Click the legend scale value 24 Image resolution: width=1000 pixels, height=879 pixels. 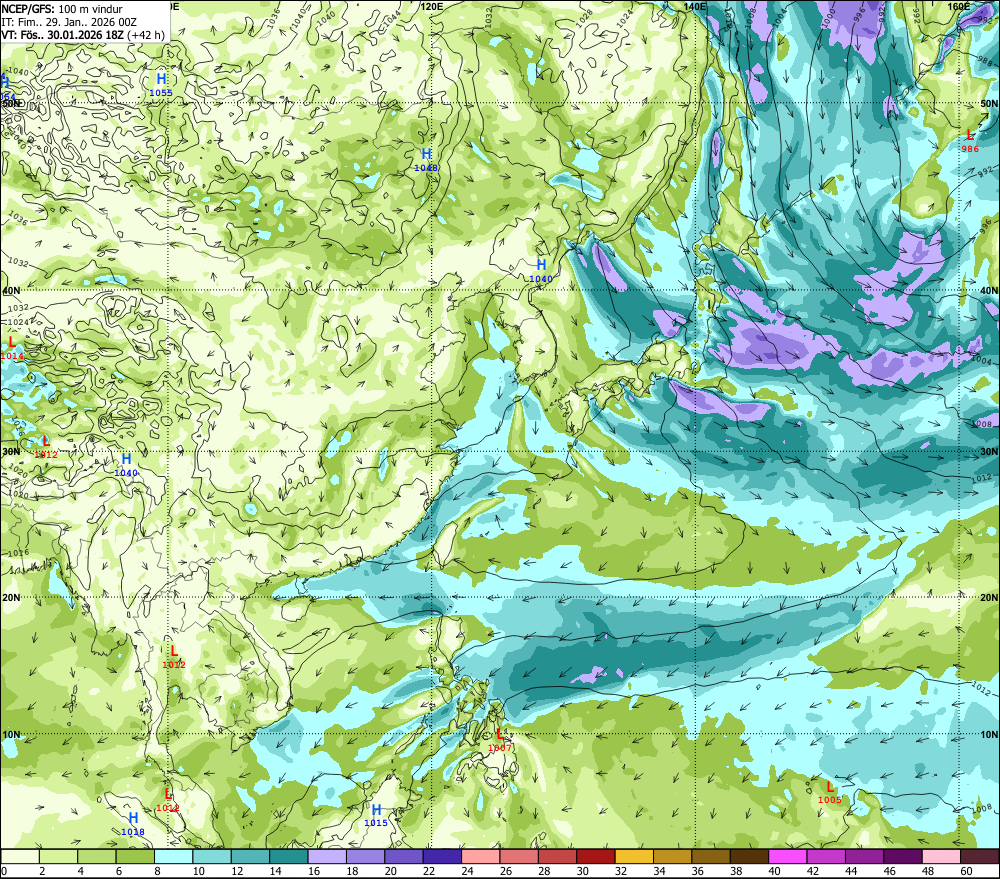467,871
